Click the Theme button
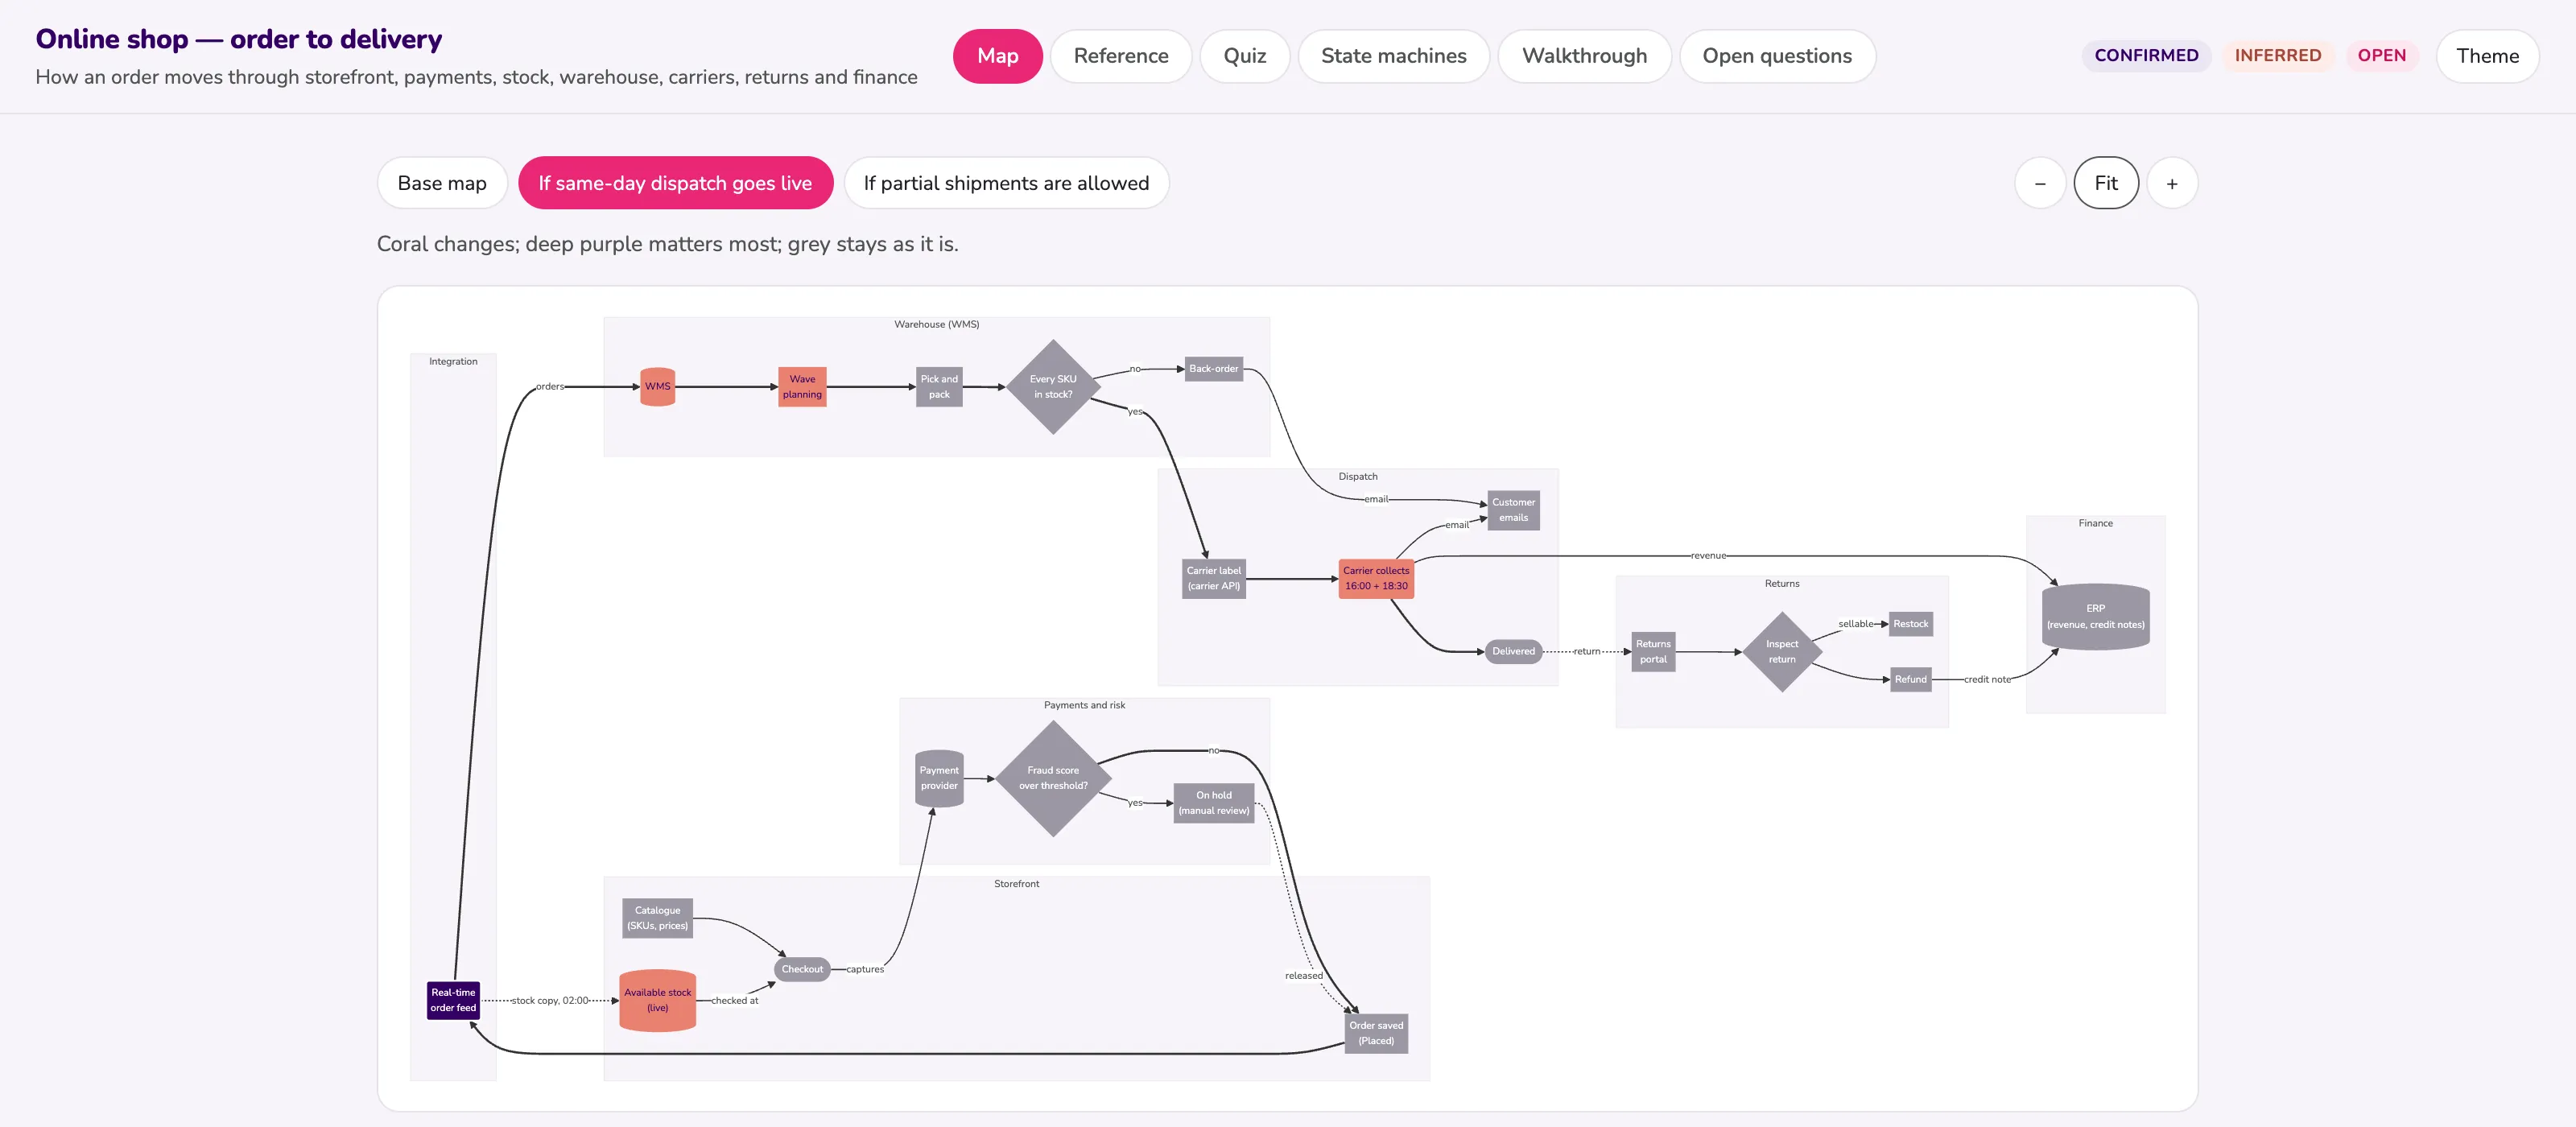Viewport: 2576px width, 1127px height. (2487, 56)
